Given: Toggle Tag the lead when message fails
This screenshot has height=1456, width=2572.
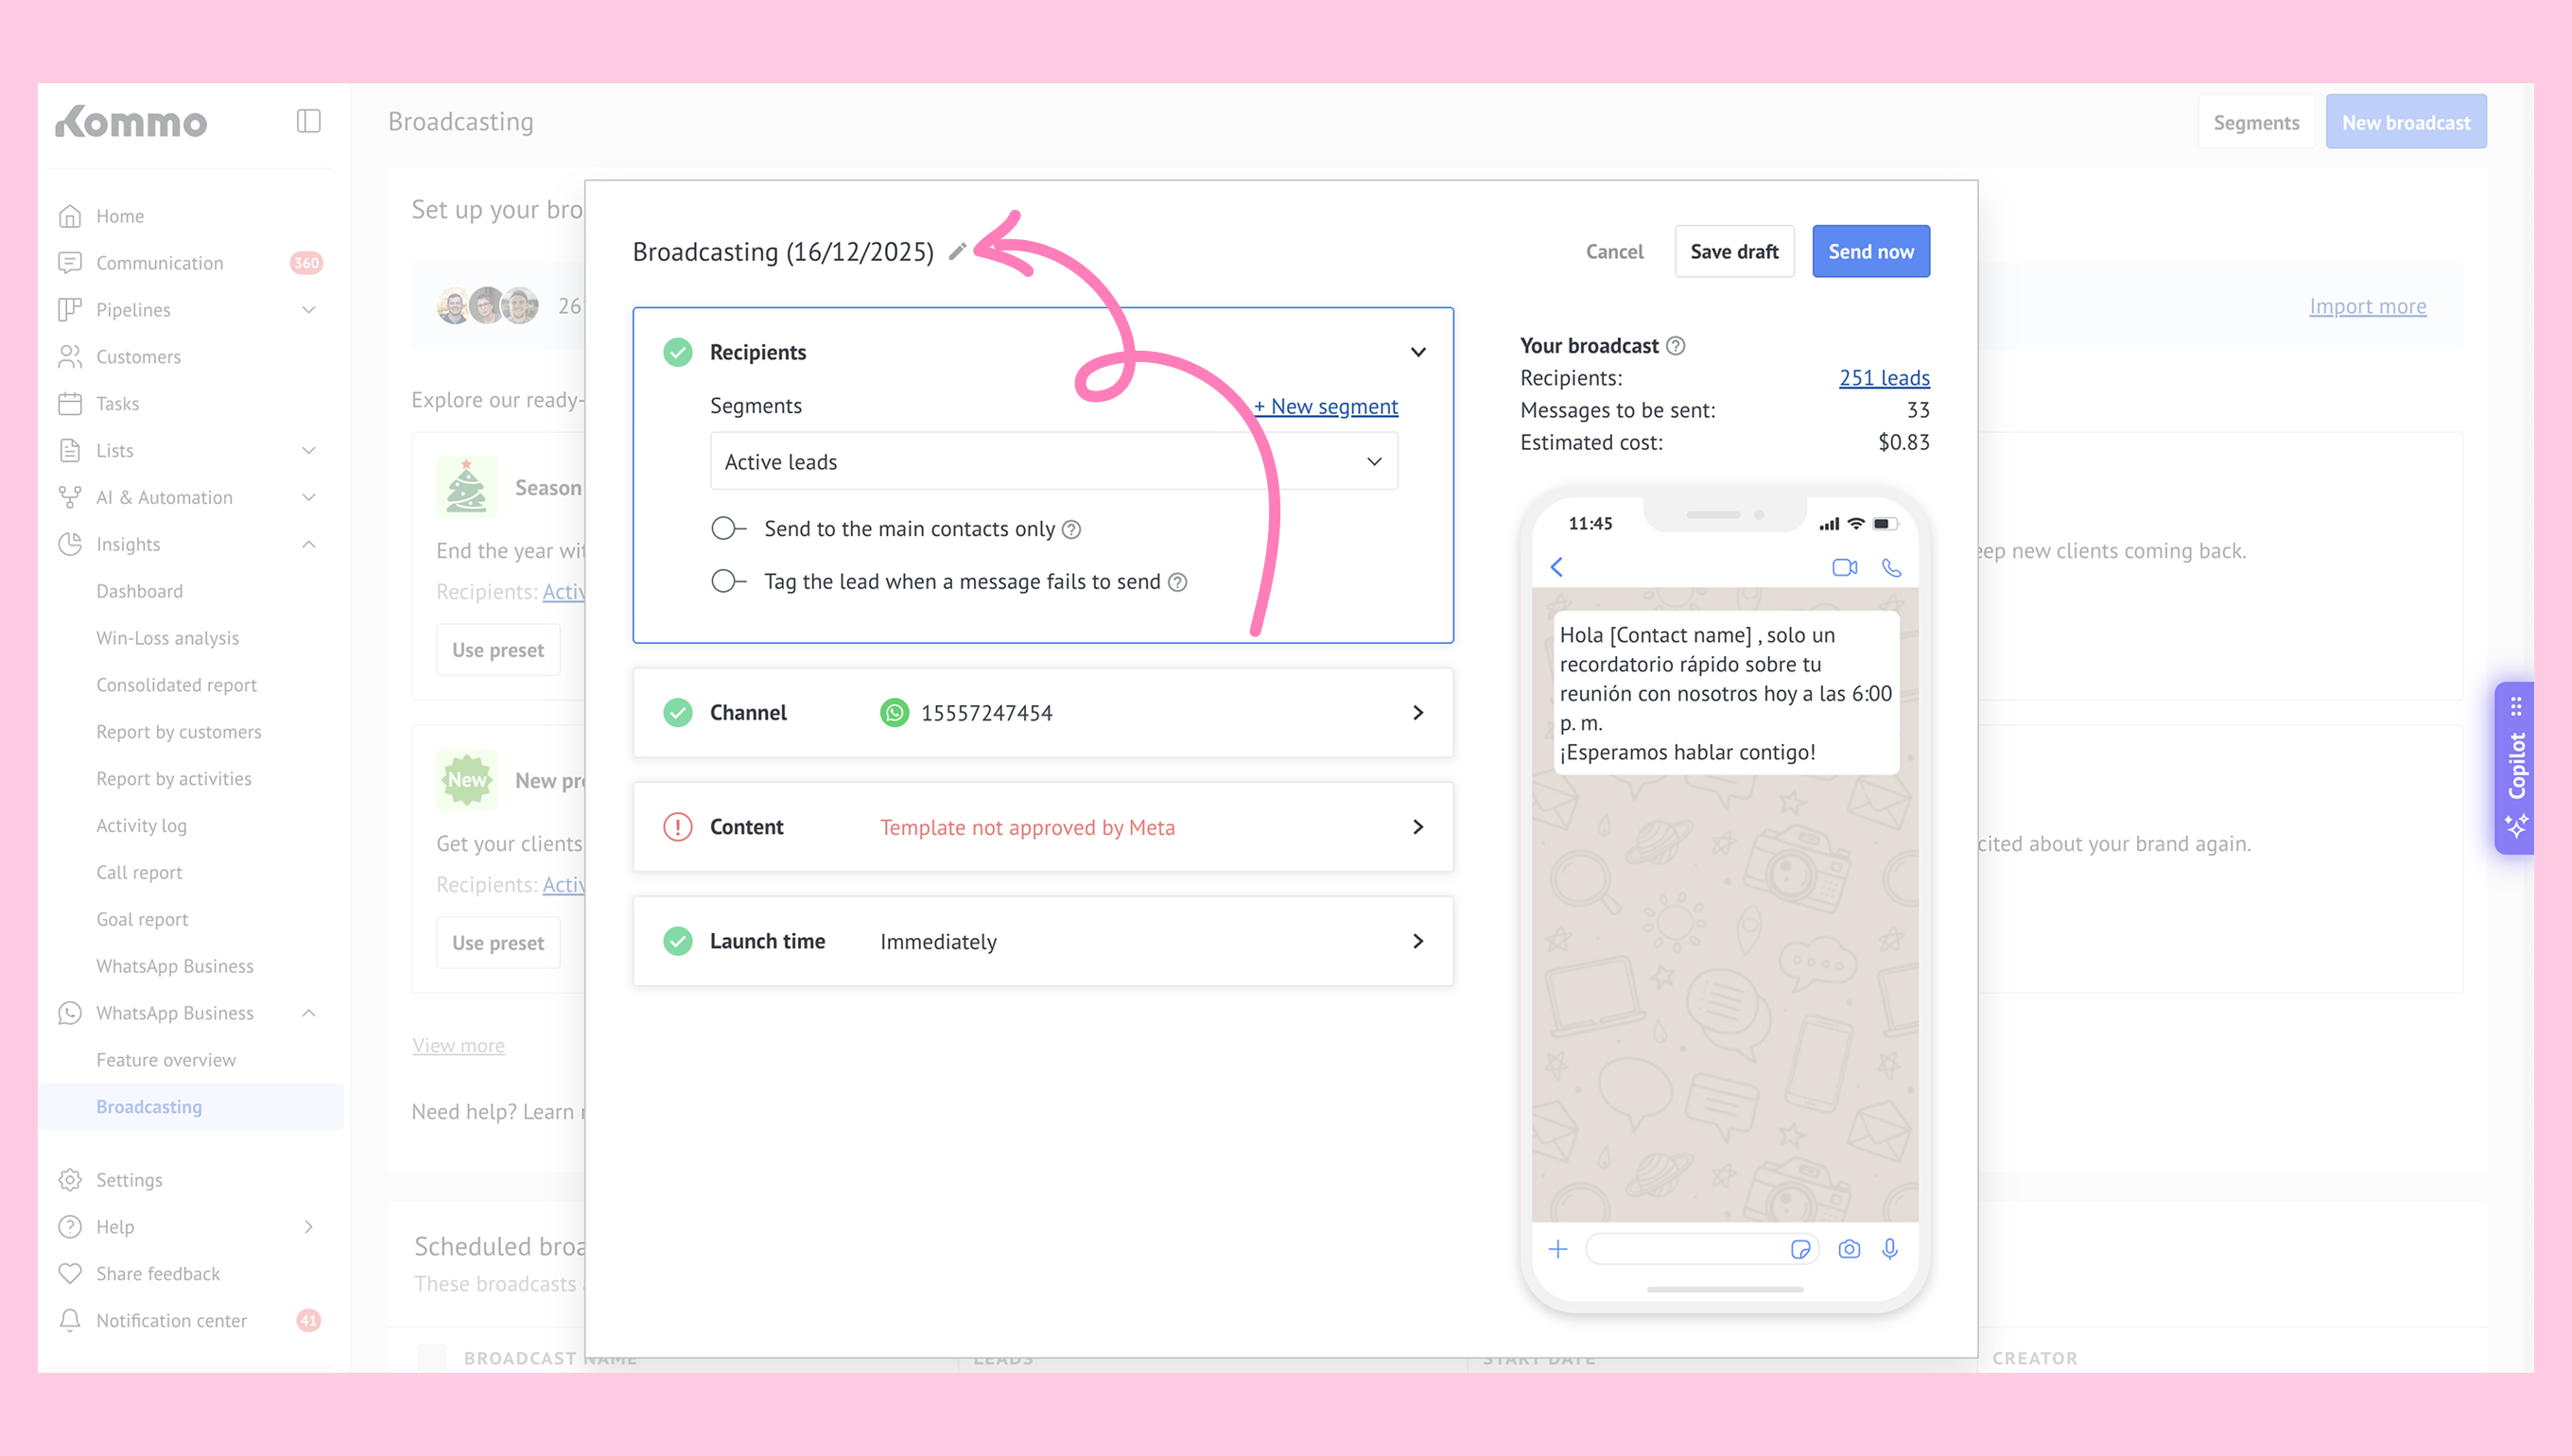Looking at the screenshot, I should [728, 581].
